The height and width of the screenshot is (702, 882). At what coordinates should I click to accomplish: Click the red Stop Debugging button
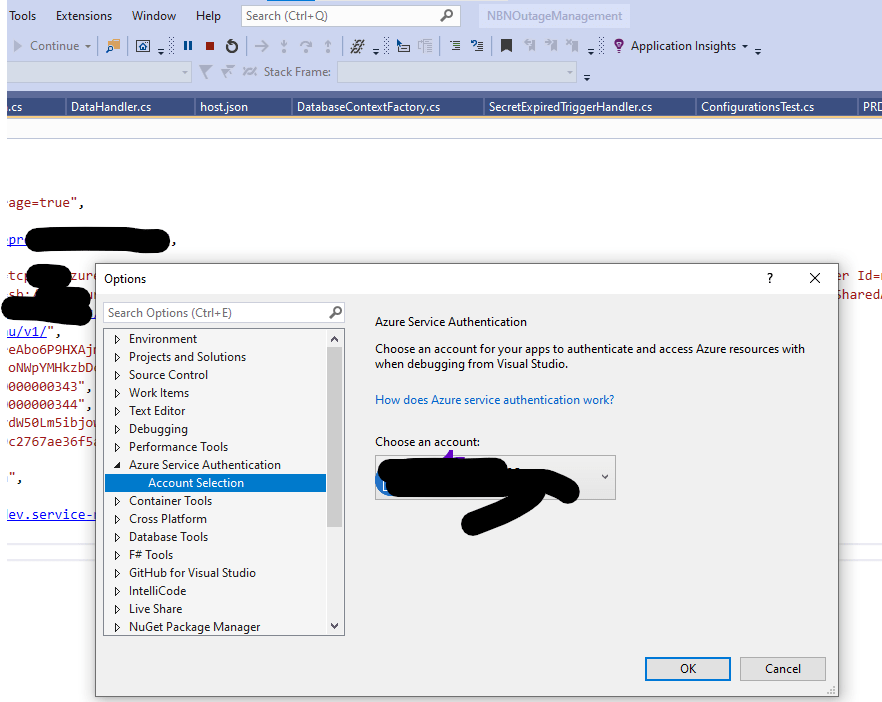210,46
